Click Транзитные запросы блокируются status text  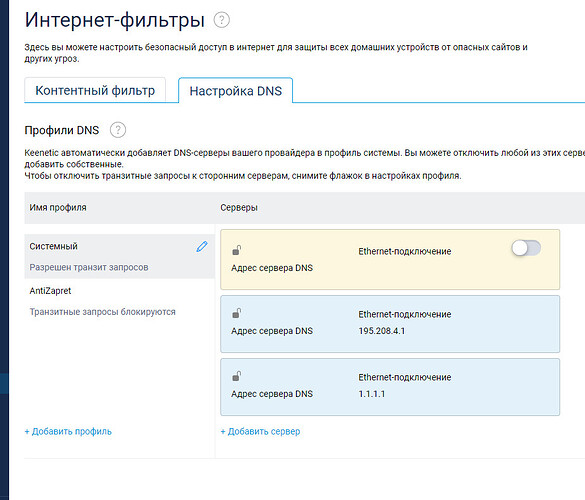(103, 312)
